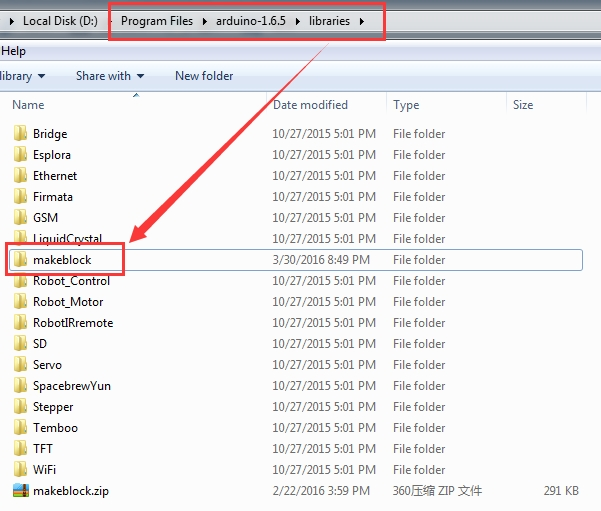Click the TFT folder name
Viewport: 601px width, 511px height.
point(43,449)
